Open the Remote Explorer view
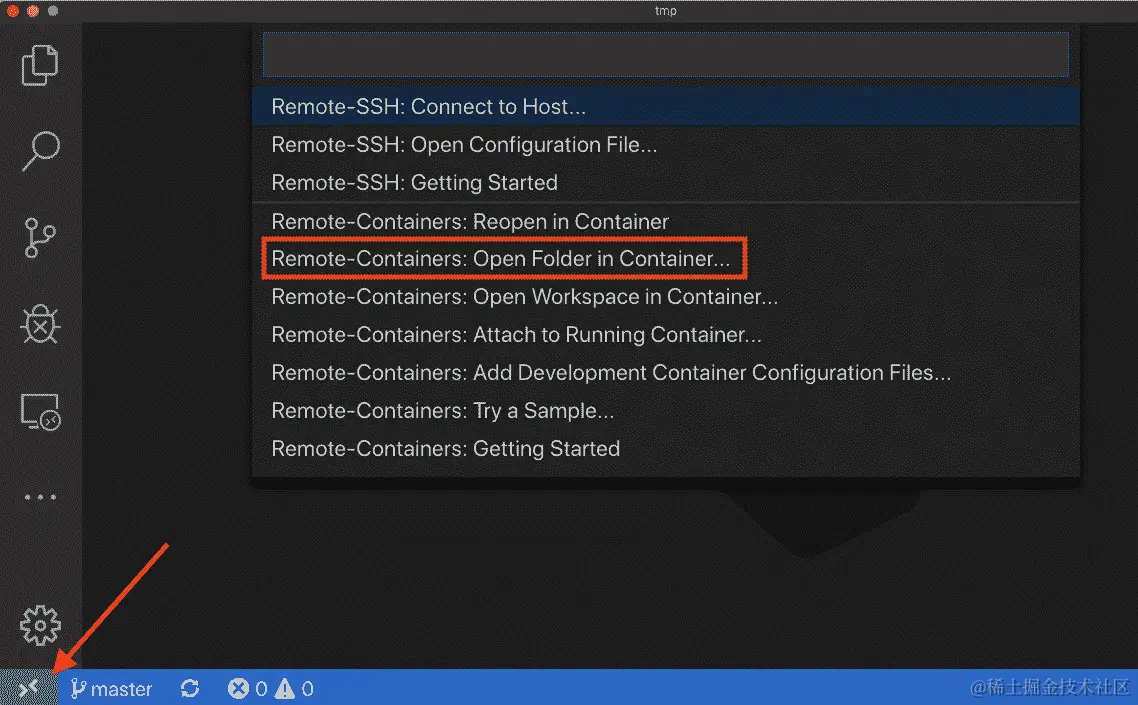 41,412
